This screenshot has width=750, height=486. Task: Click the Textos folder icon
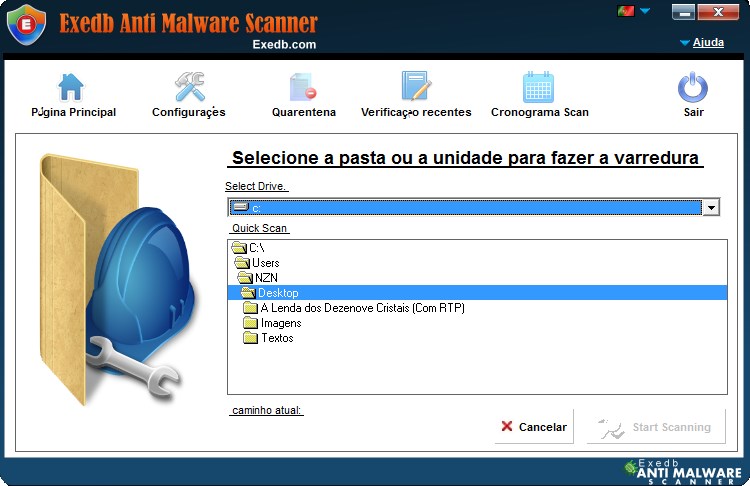pos(250,338)
